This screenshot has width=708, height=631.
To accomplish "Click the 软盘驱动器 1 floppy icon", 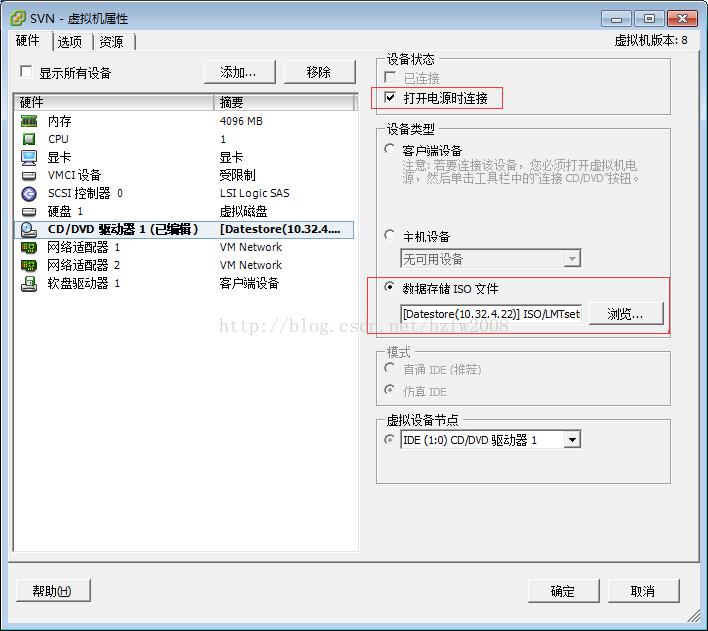I will click(x=29, y=284).
